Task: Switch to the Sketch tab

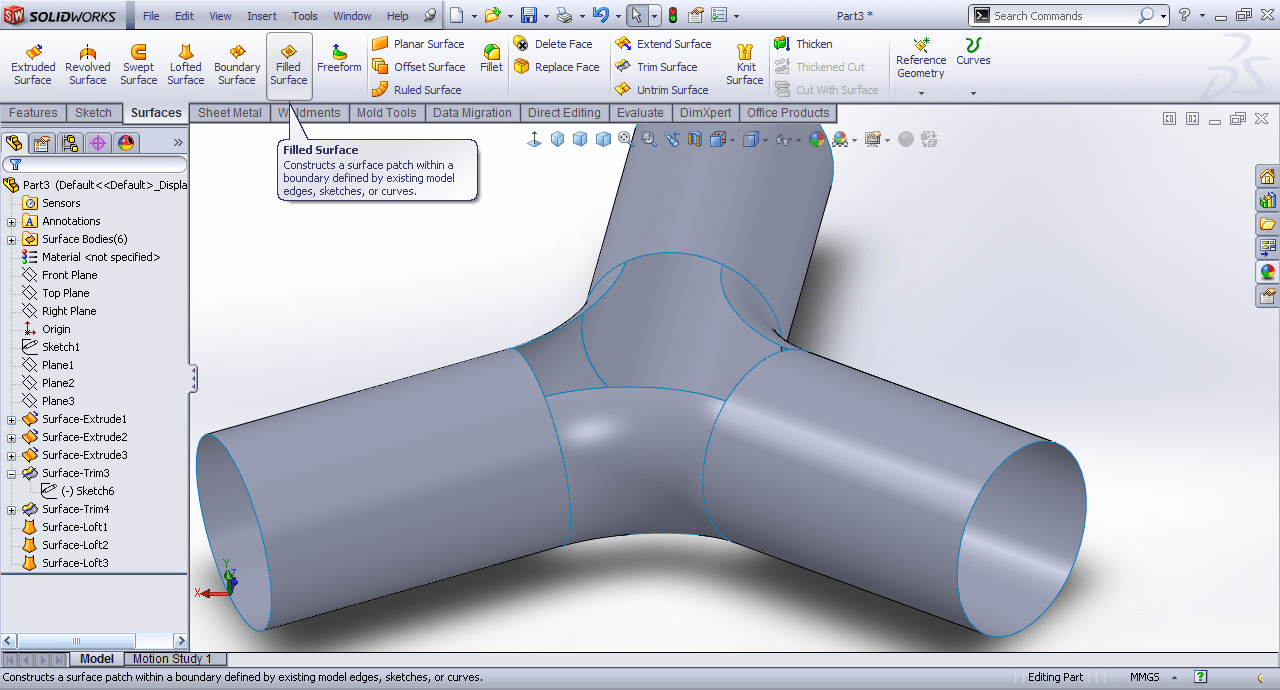Action: [93, 113]
